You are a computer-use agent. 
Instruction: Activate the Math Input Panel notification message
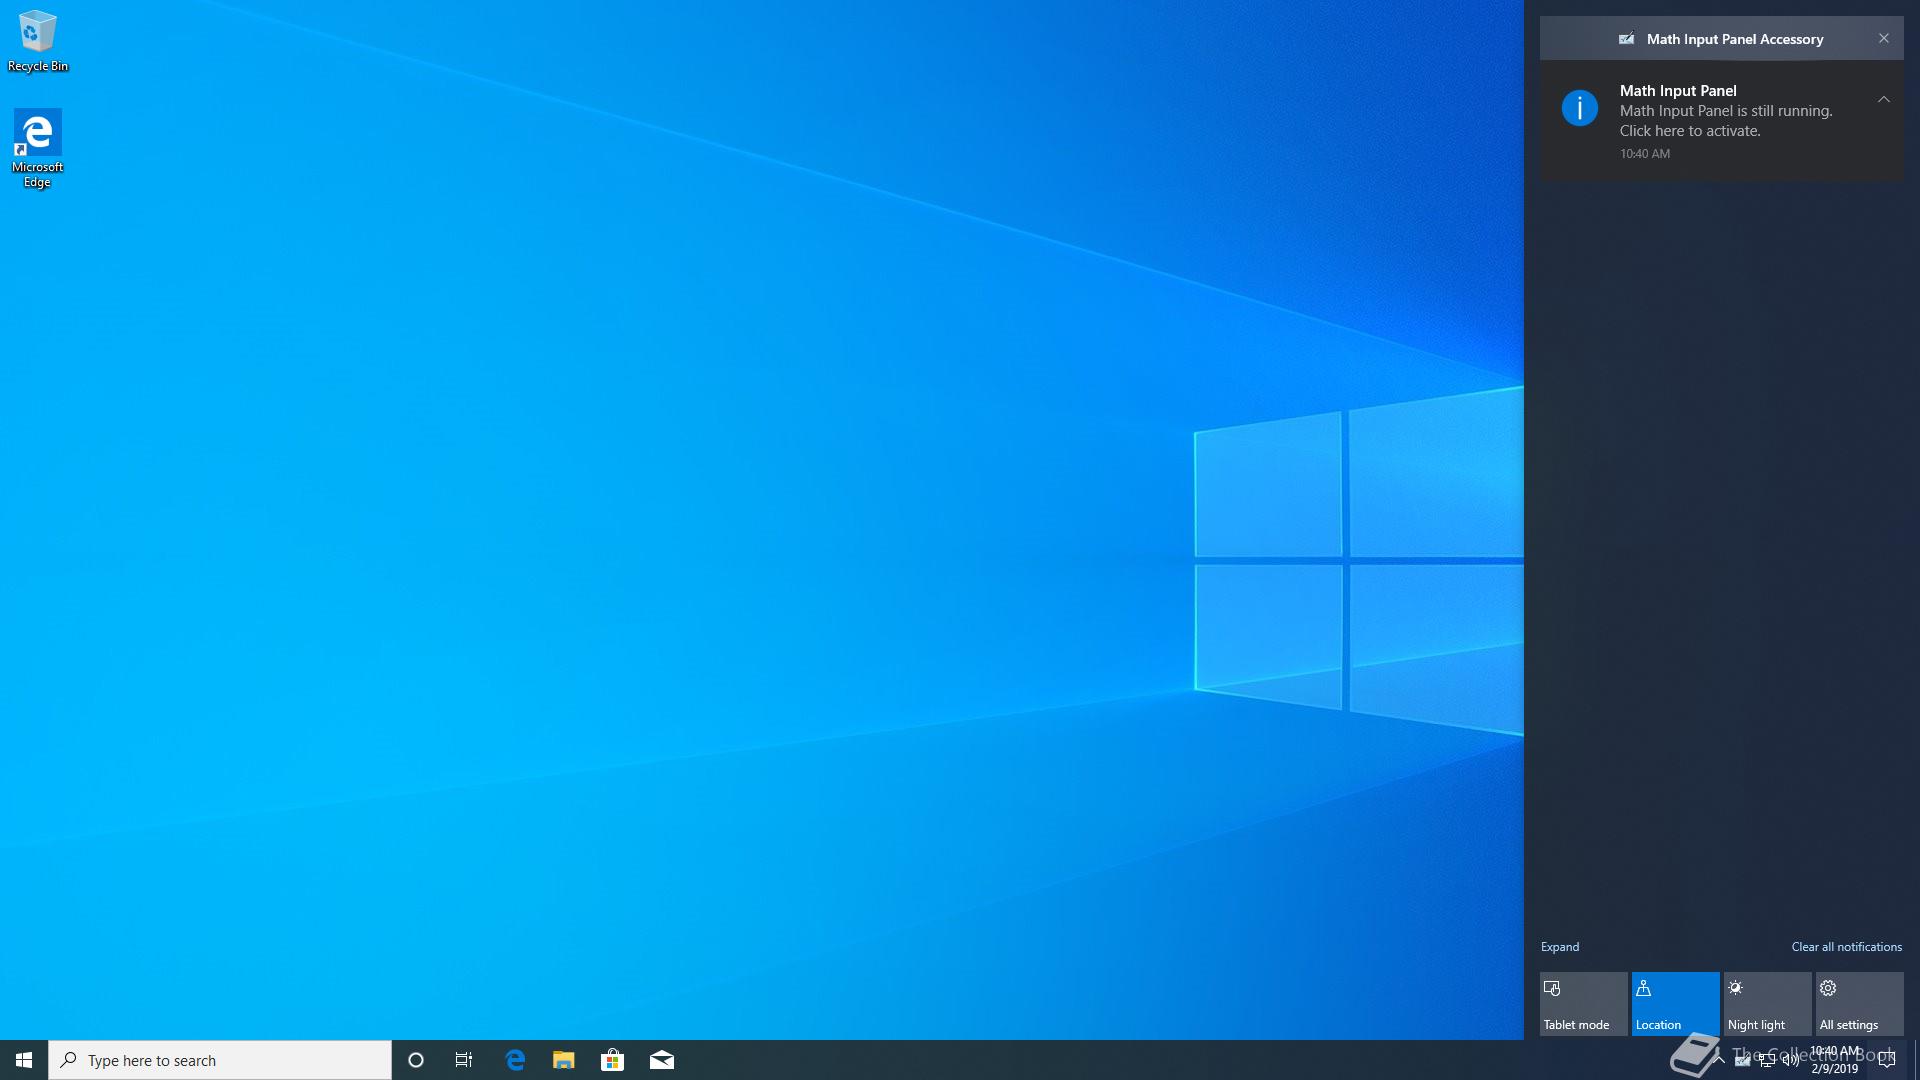[1725, 121]
